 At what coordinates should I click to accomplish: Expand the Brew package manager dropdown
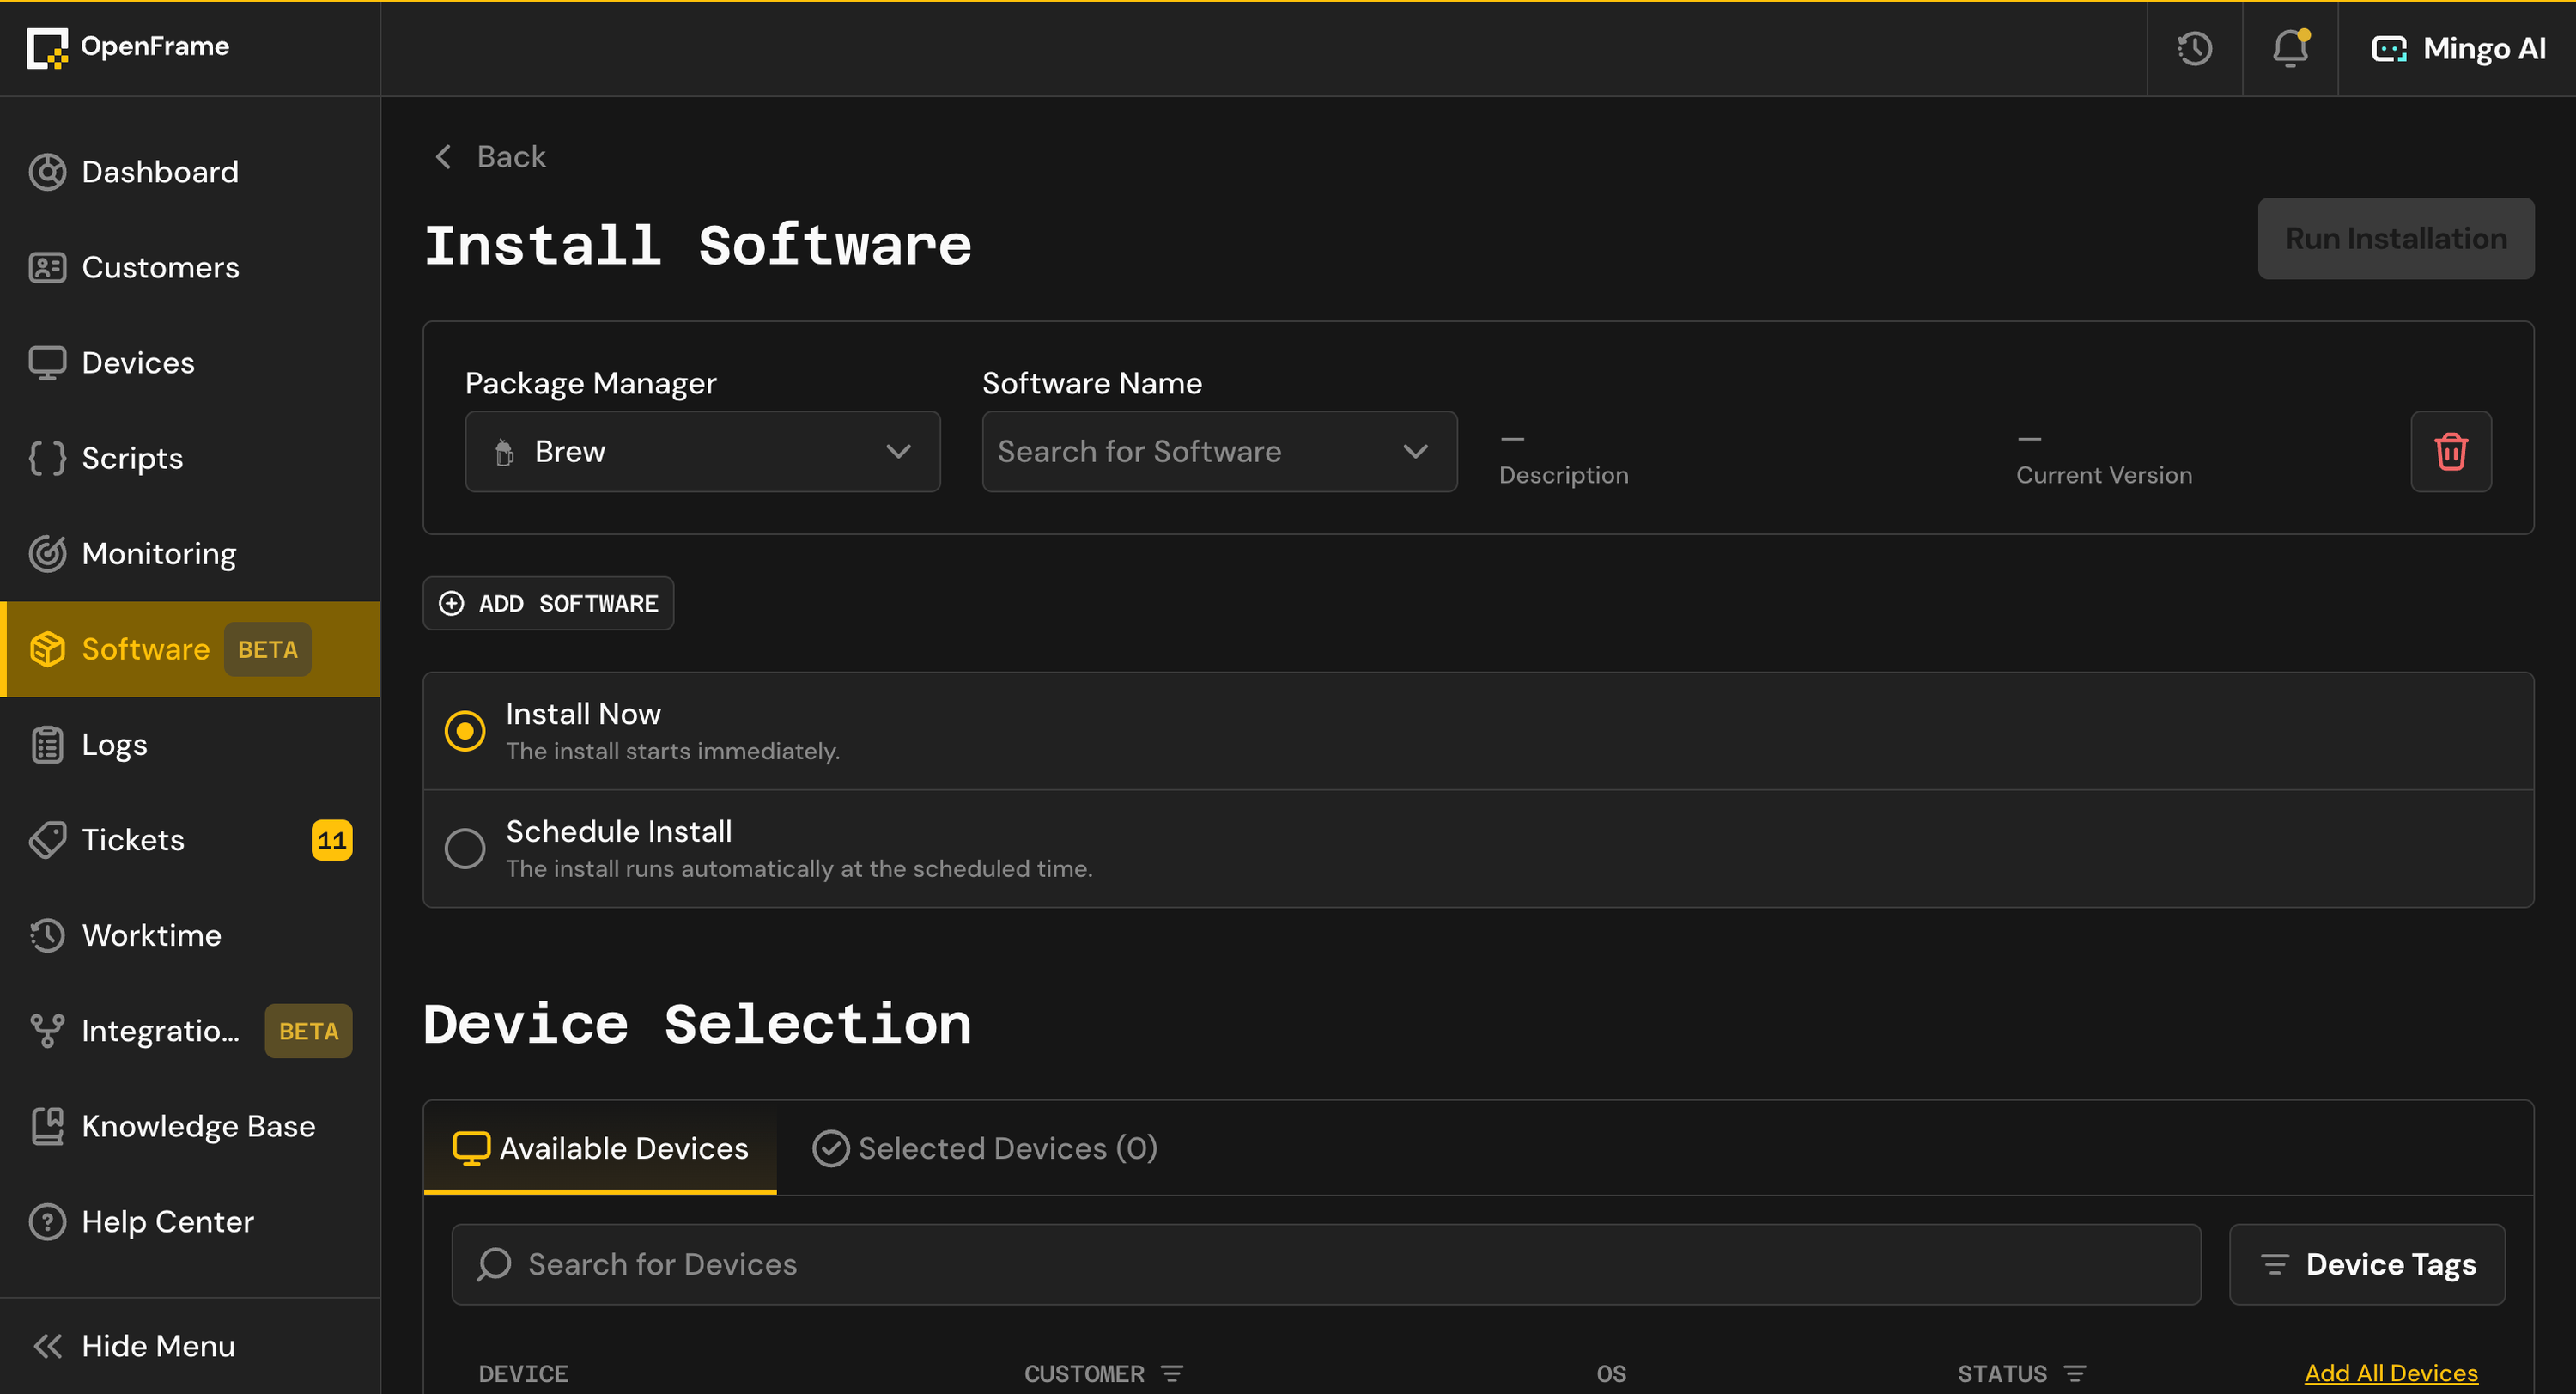click(x=702, y=451)
